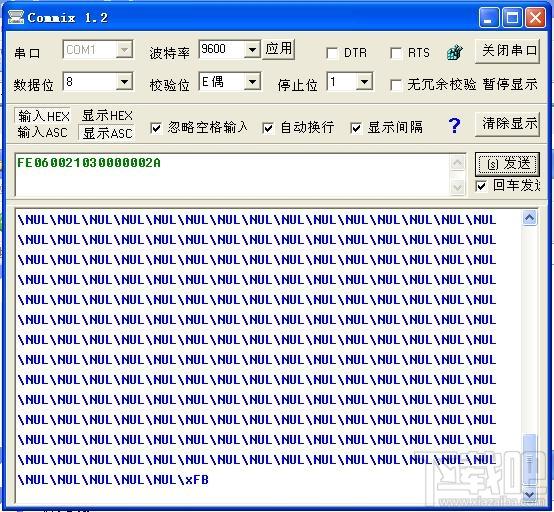Click output area scroll-up arrow icon
Screen dimensions: 554x512
pos(529,218)
